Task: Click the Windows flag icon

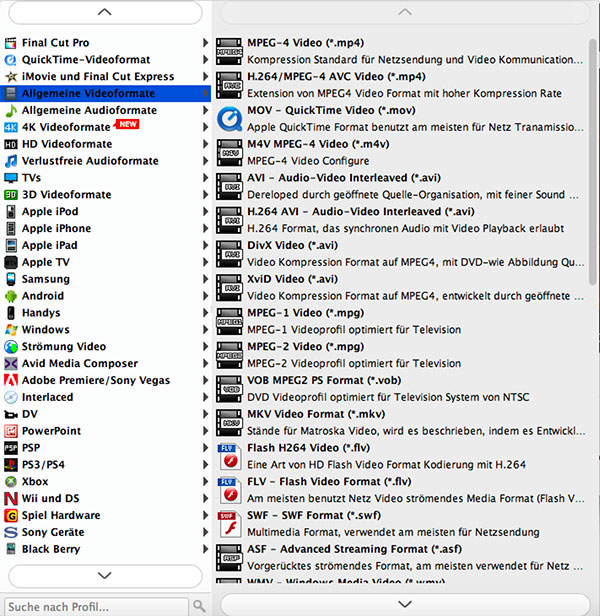Action: coord(11,330)
